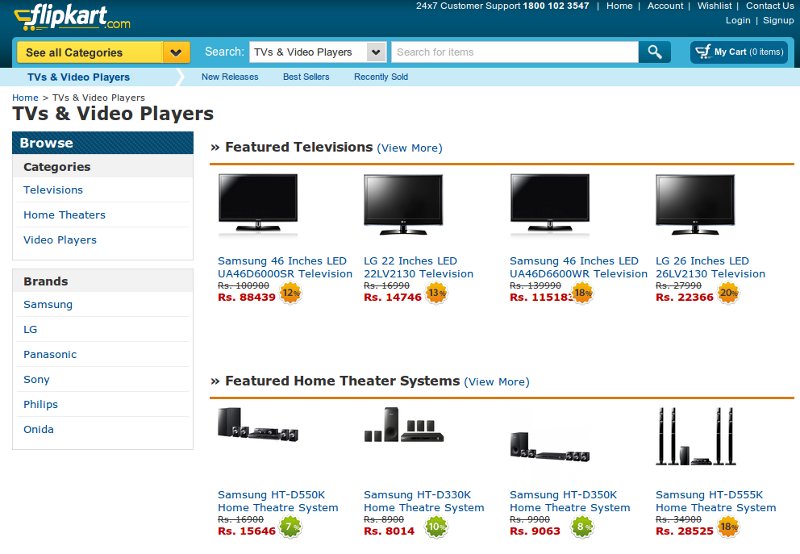Open Samsung HT-D550K Home Theatre System link
800x554 pixels.
[278, 501]
